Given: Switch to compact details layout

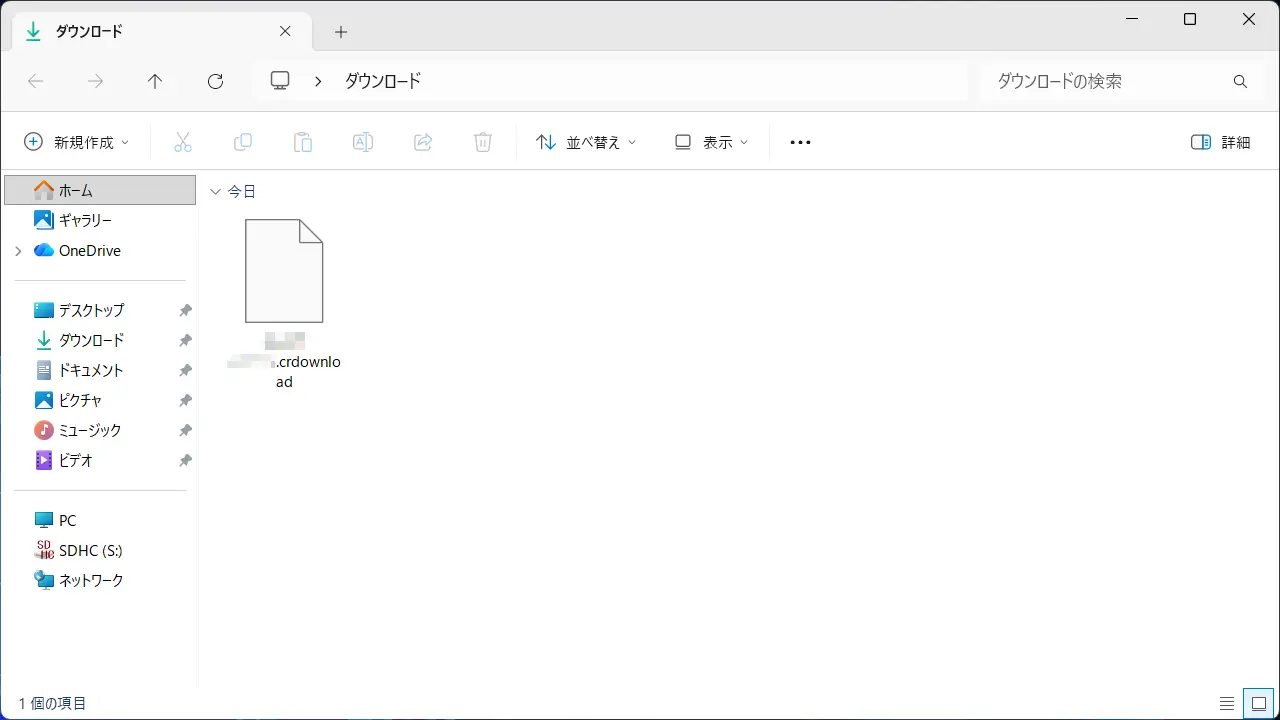Looking at the screenshot, I should click(1229, 703).
